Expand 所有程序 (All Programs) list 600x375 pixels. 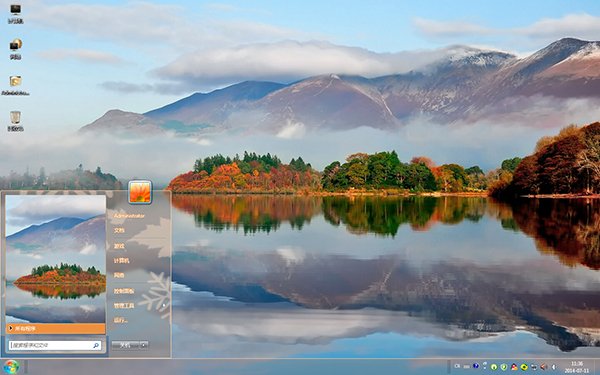point(56,329)
